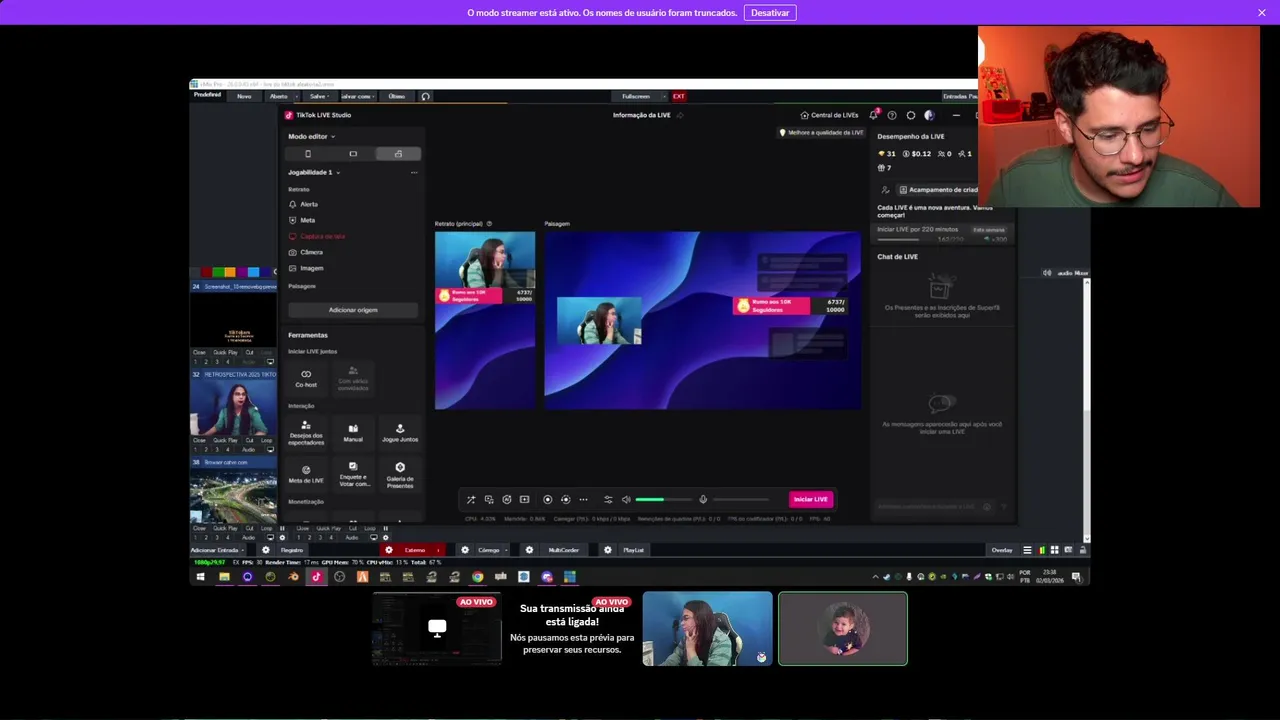
Task: Click the vMix Novo menu button
Action: pos(244,96)
